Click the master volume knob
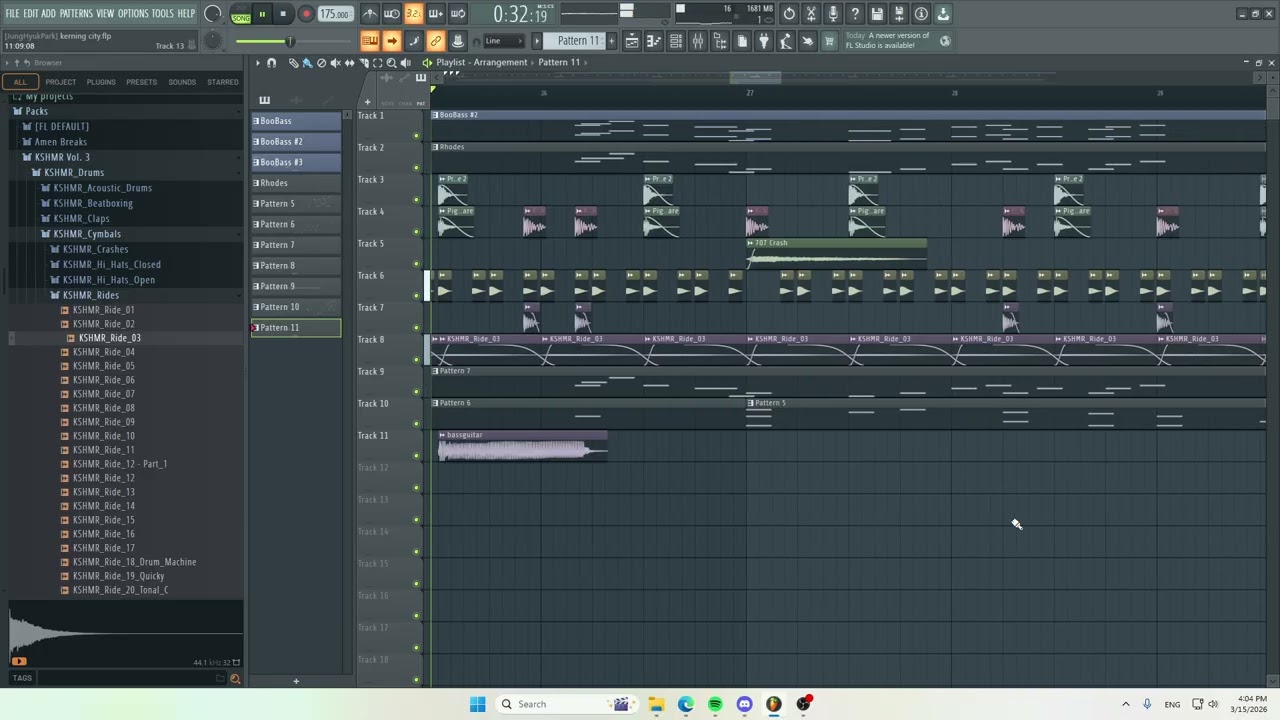This screenshot has height=720, width=1280. [213, 14]
